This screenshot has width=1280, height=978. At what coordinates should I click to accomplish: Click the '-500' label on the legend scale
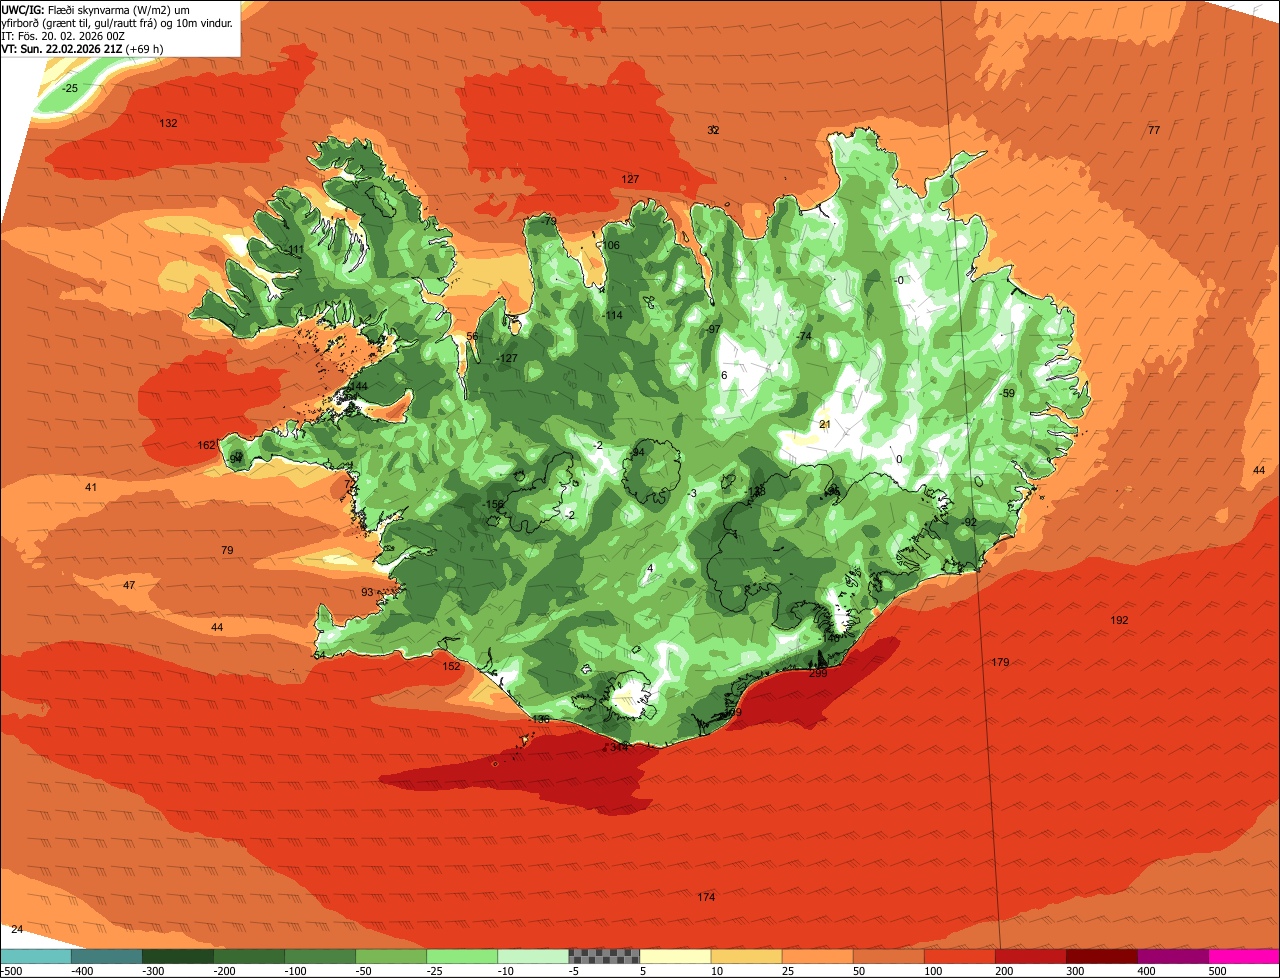tap(12, 970)
